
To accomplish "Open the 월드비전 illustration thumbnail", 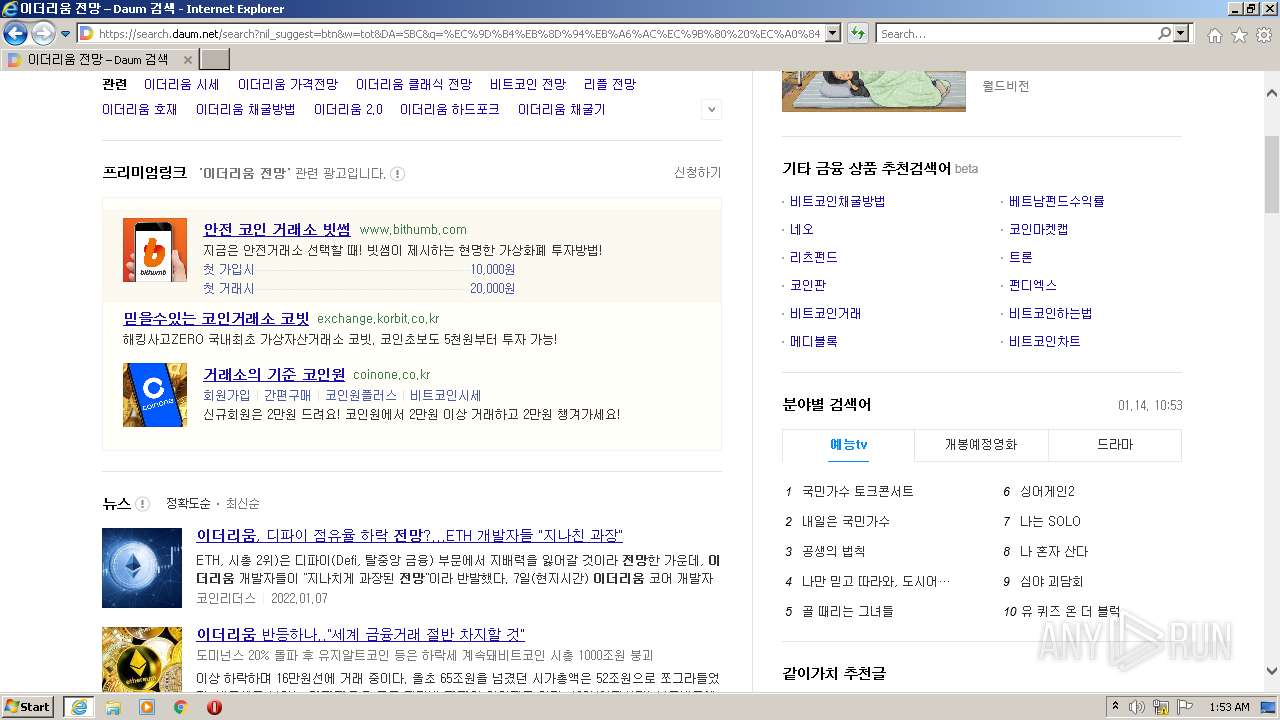I will tap(874, 92).
